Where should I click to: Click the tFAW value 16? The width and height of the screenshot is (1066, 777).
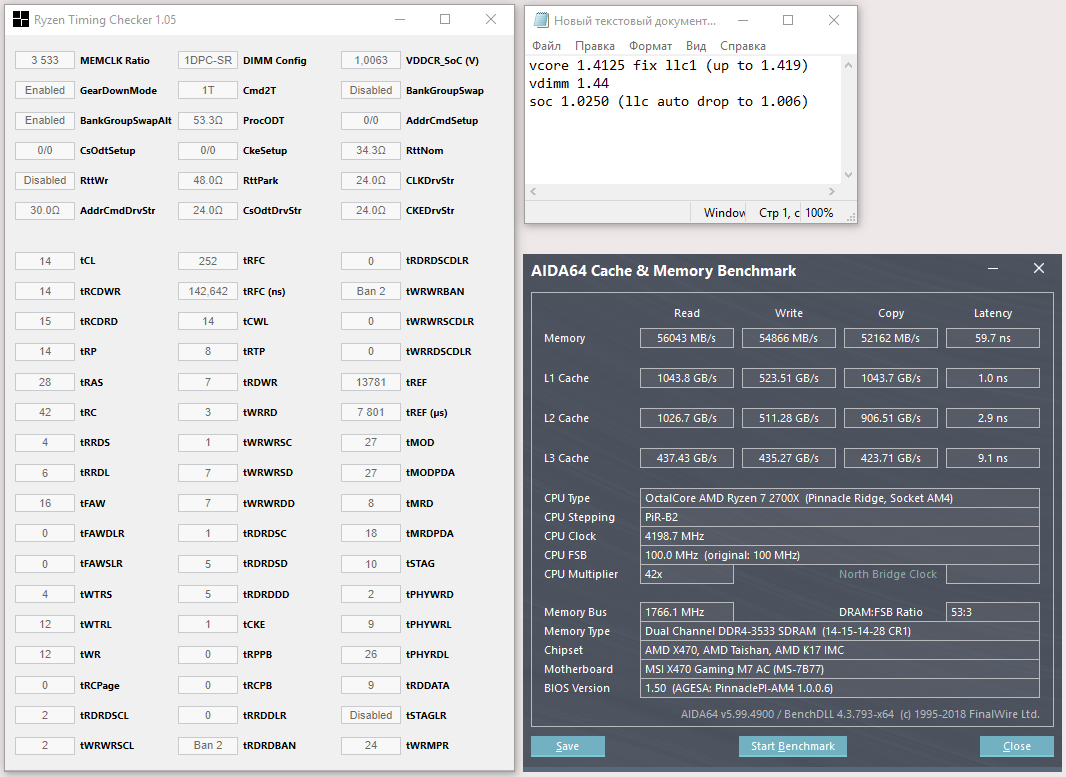[x=45, y=503]
